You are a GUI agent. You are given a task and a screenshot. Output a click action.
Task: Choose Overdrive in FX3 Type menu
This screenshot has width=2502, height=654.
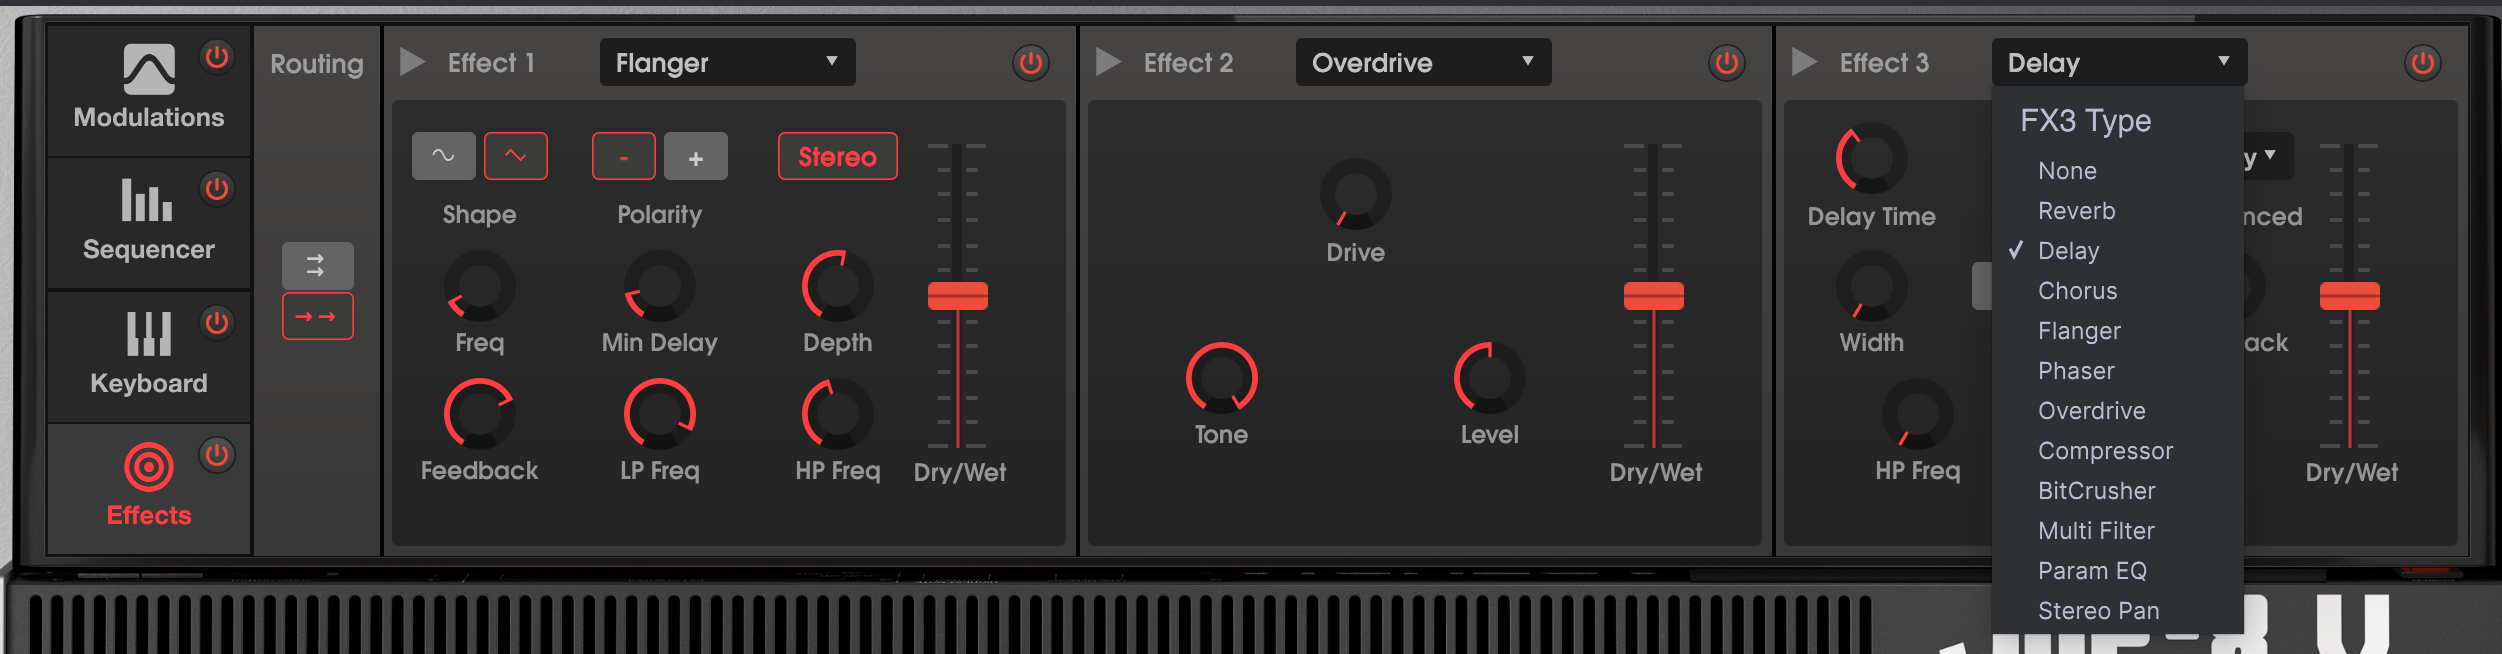point(2118,411)
